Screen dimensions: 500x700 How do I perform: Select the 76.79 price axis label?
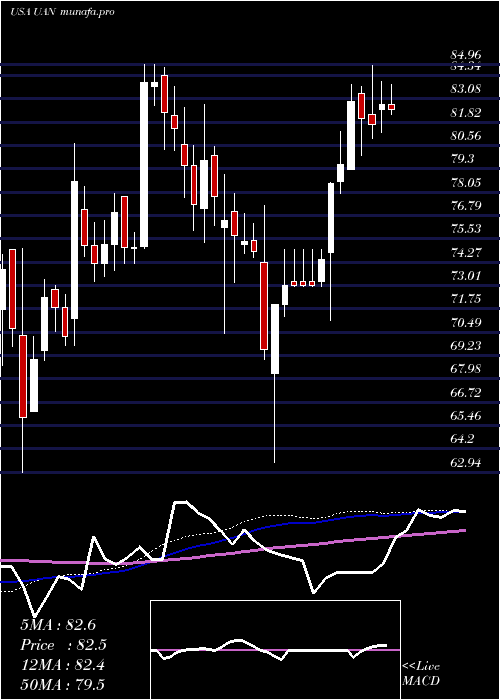pyautogui.click(x=466, y=205)
